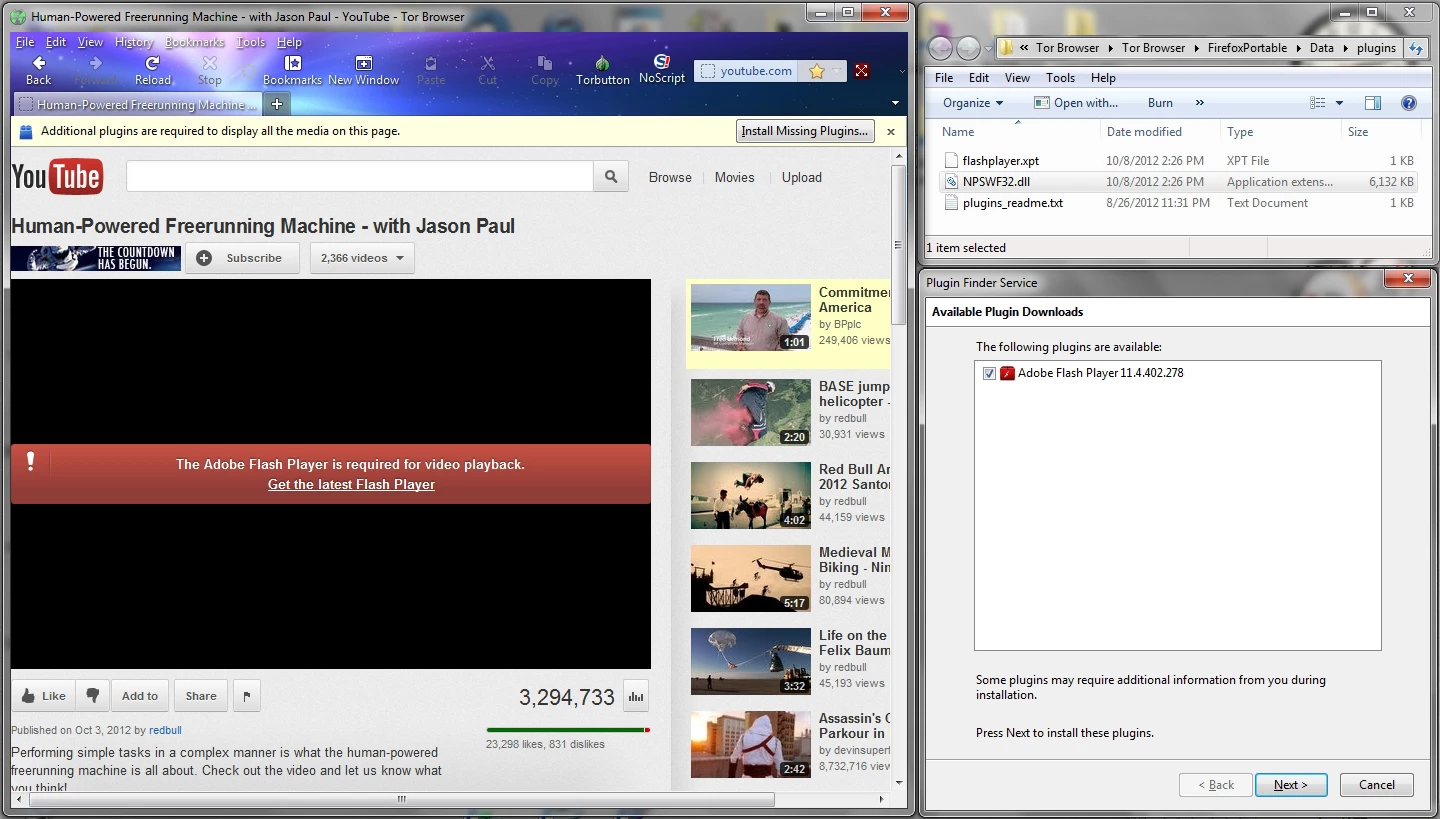Select the Human-Powered Freerunning Machine tab
This screenshot has width=1440, height=819.
click(137, 104)
